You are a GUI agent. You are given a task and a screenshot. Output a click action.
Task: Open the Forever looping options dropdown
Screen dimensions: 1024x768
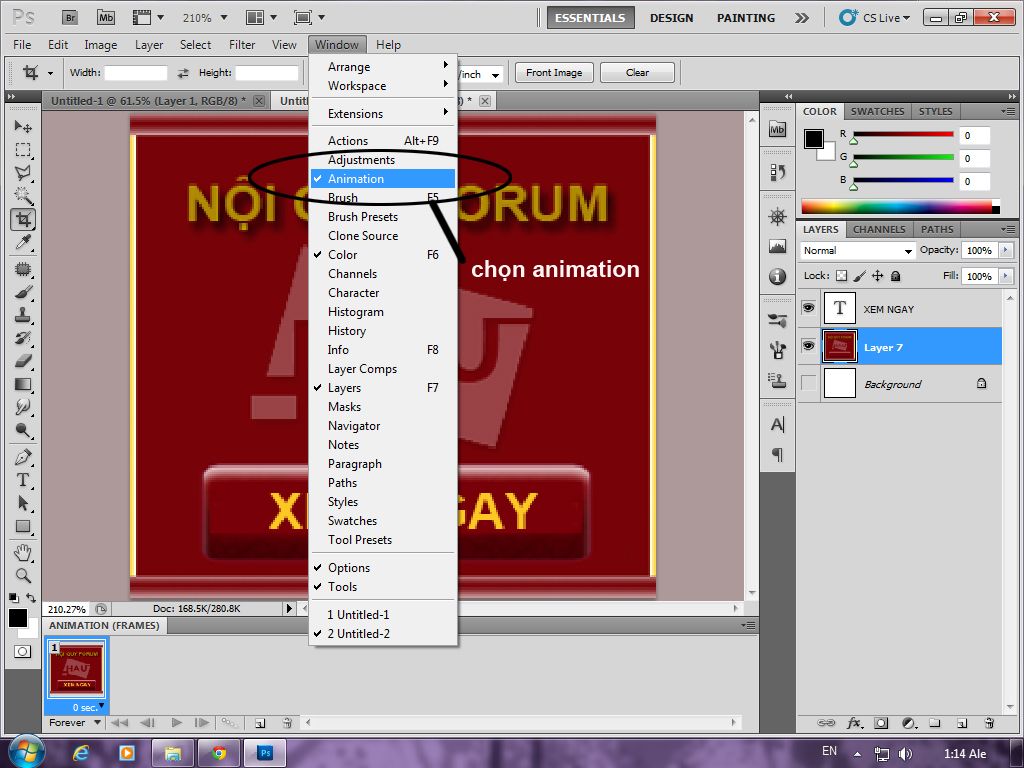pos(74,722)
